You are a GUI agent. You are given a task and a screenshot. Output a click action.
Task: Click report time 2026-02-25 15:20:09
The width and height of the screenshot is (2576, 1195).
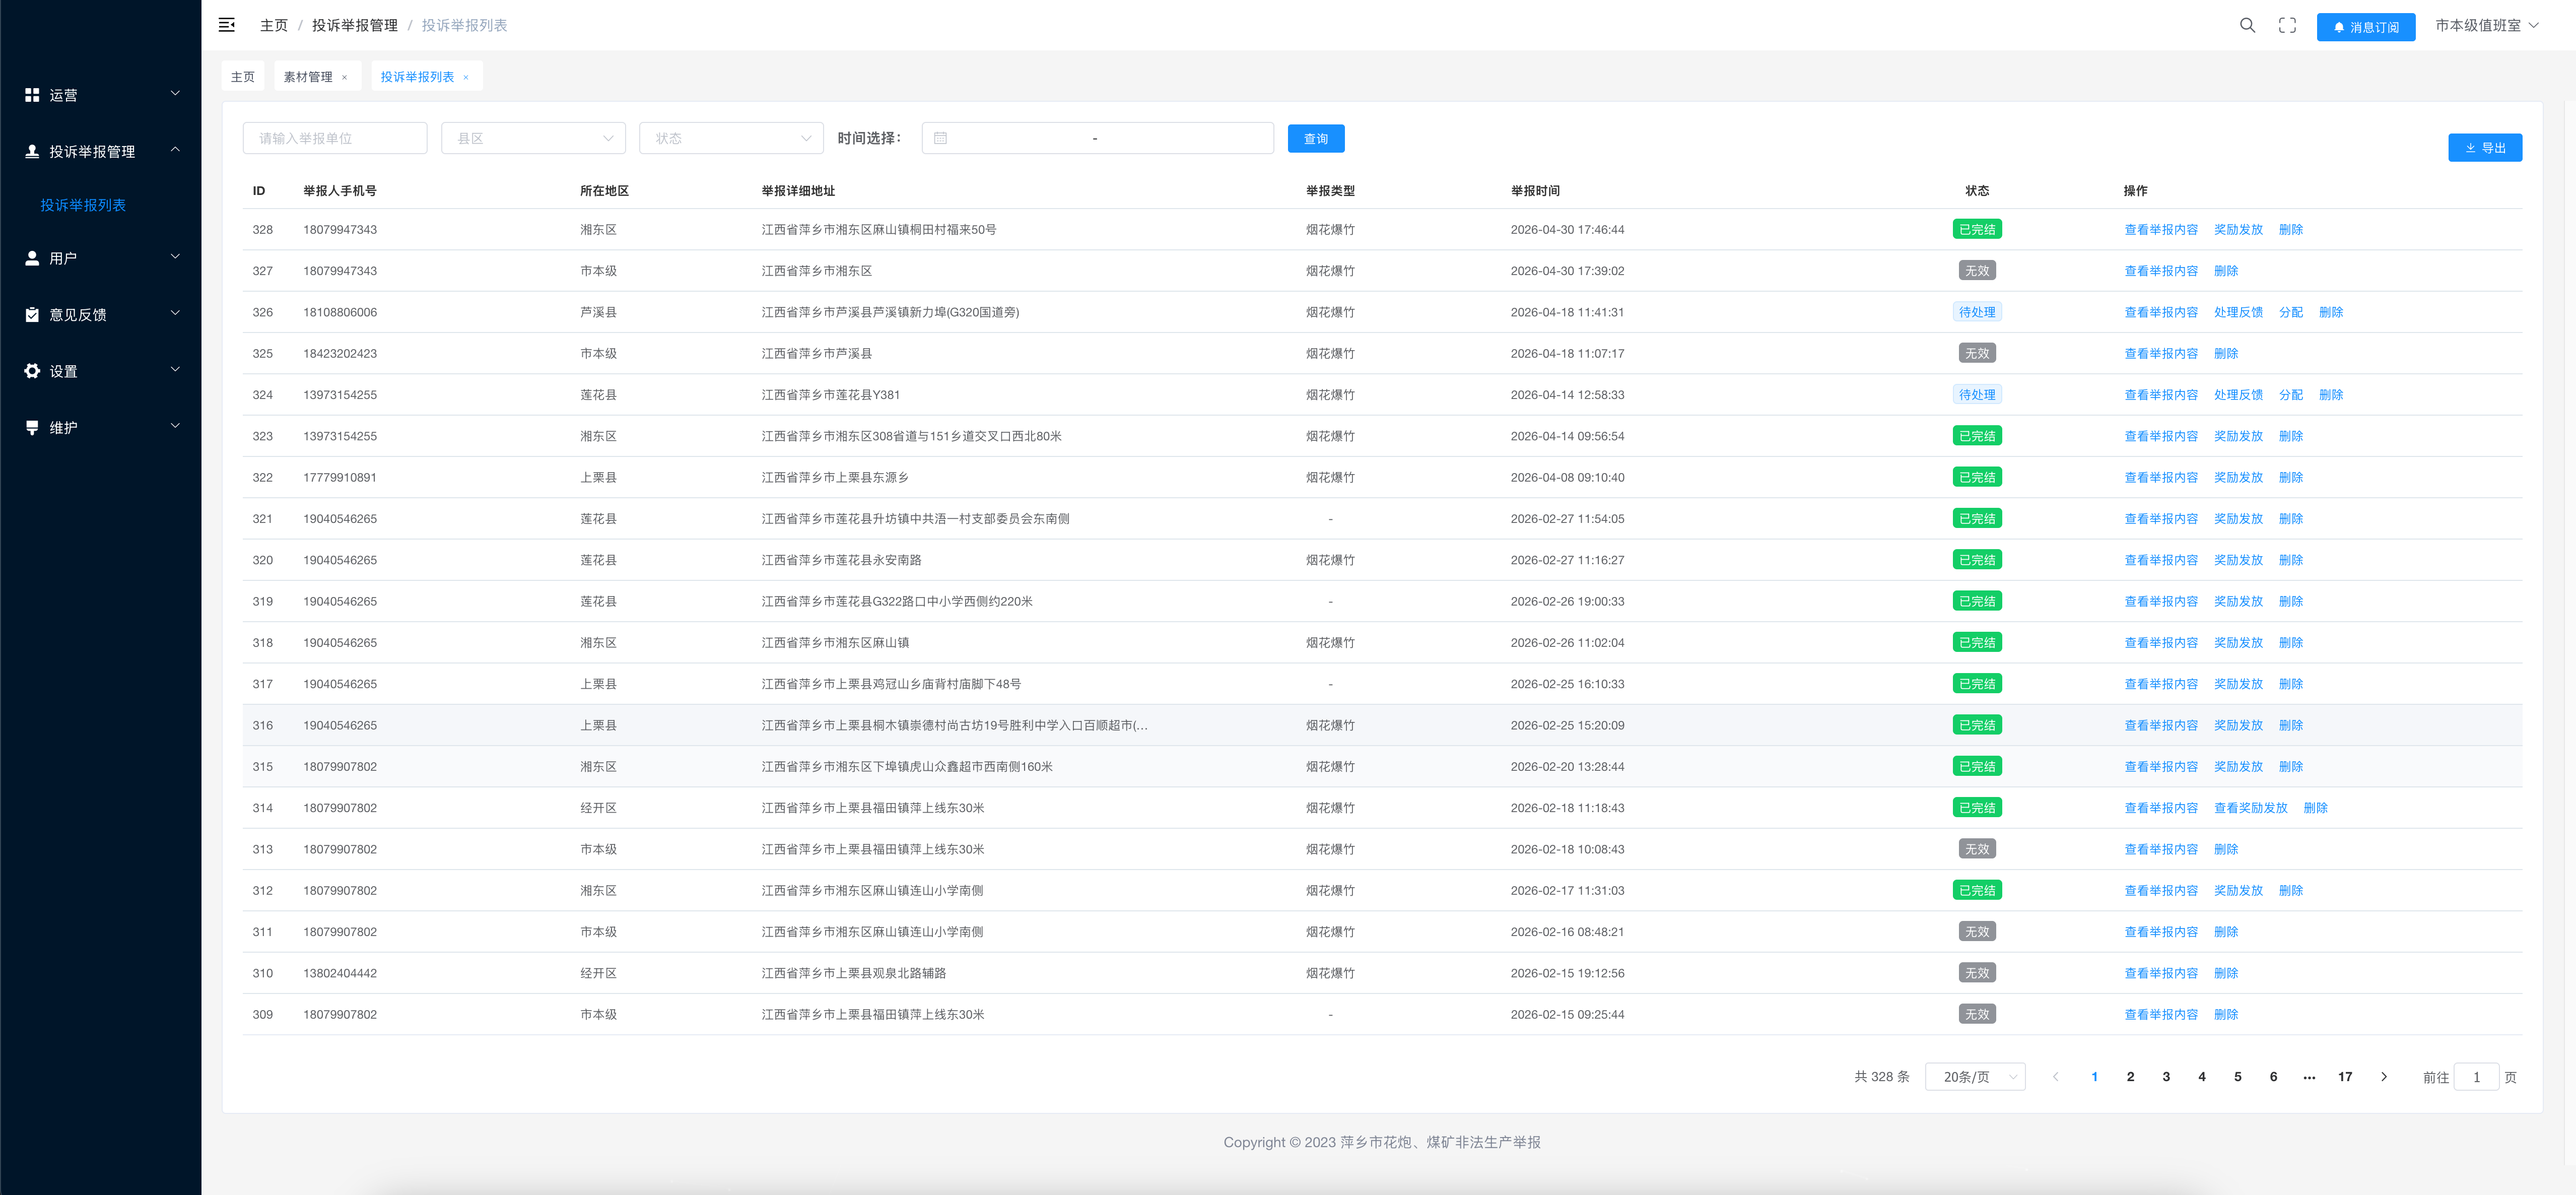(x=1567, y=725)
